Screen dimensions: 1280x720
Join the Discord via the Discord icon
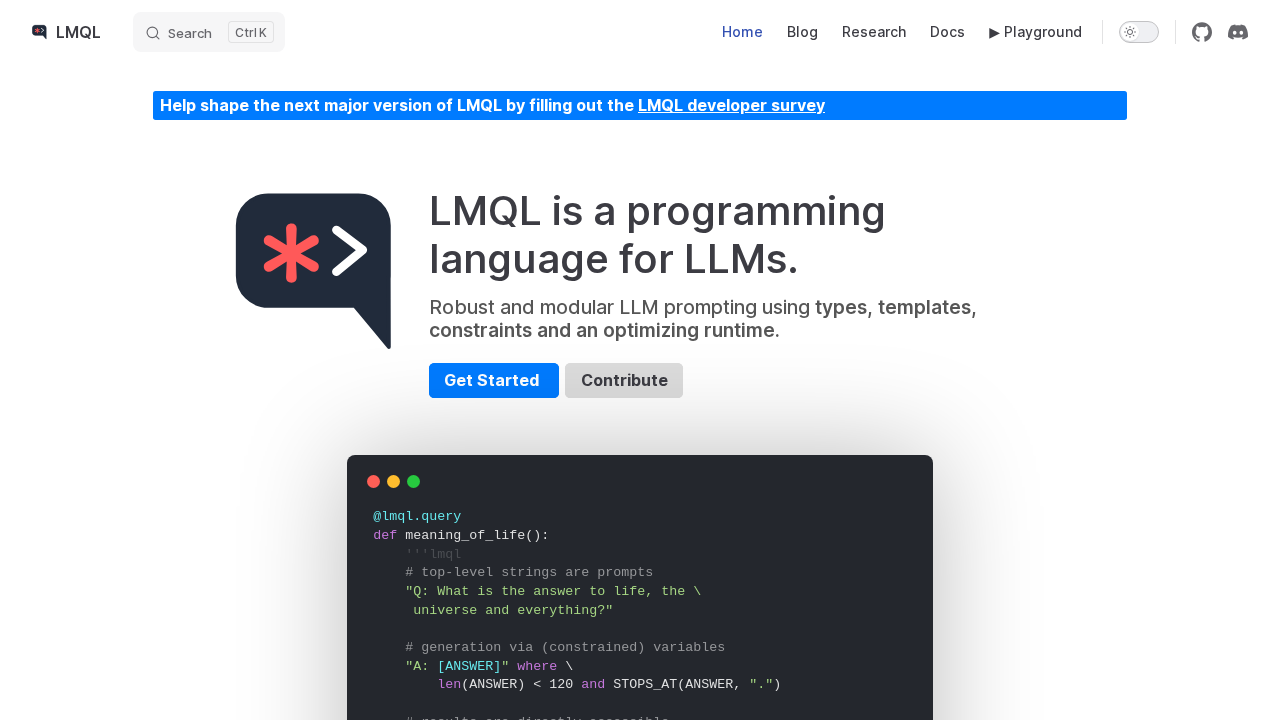1236,31
